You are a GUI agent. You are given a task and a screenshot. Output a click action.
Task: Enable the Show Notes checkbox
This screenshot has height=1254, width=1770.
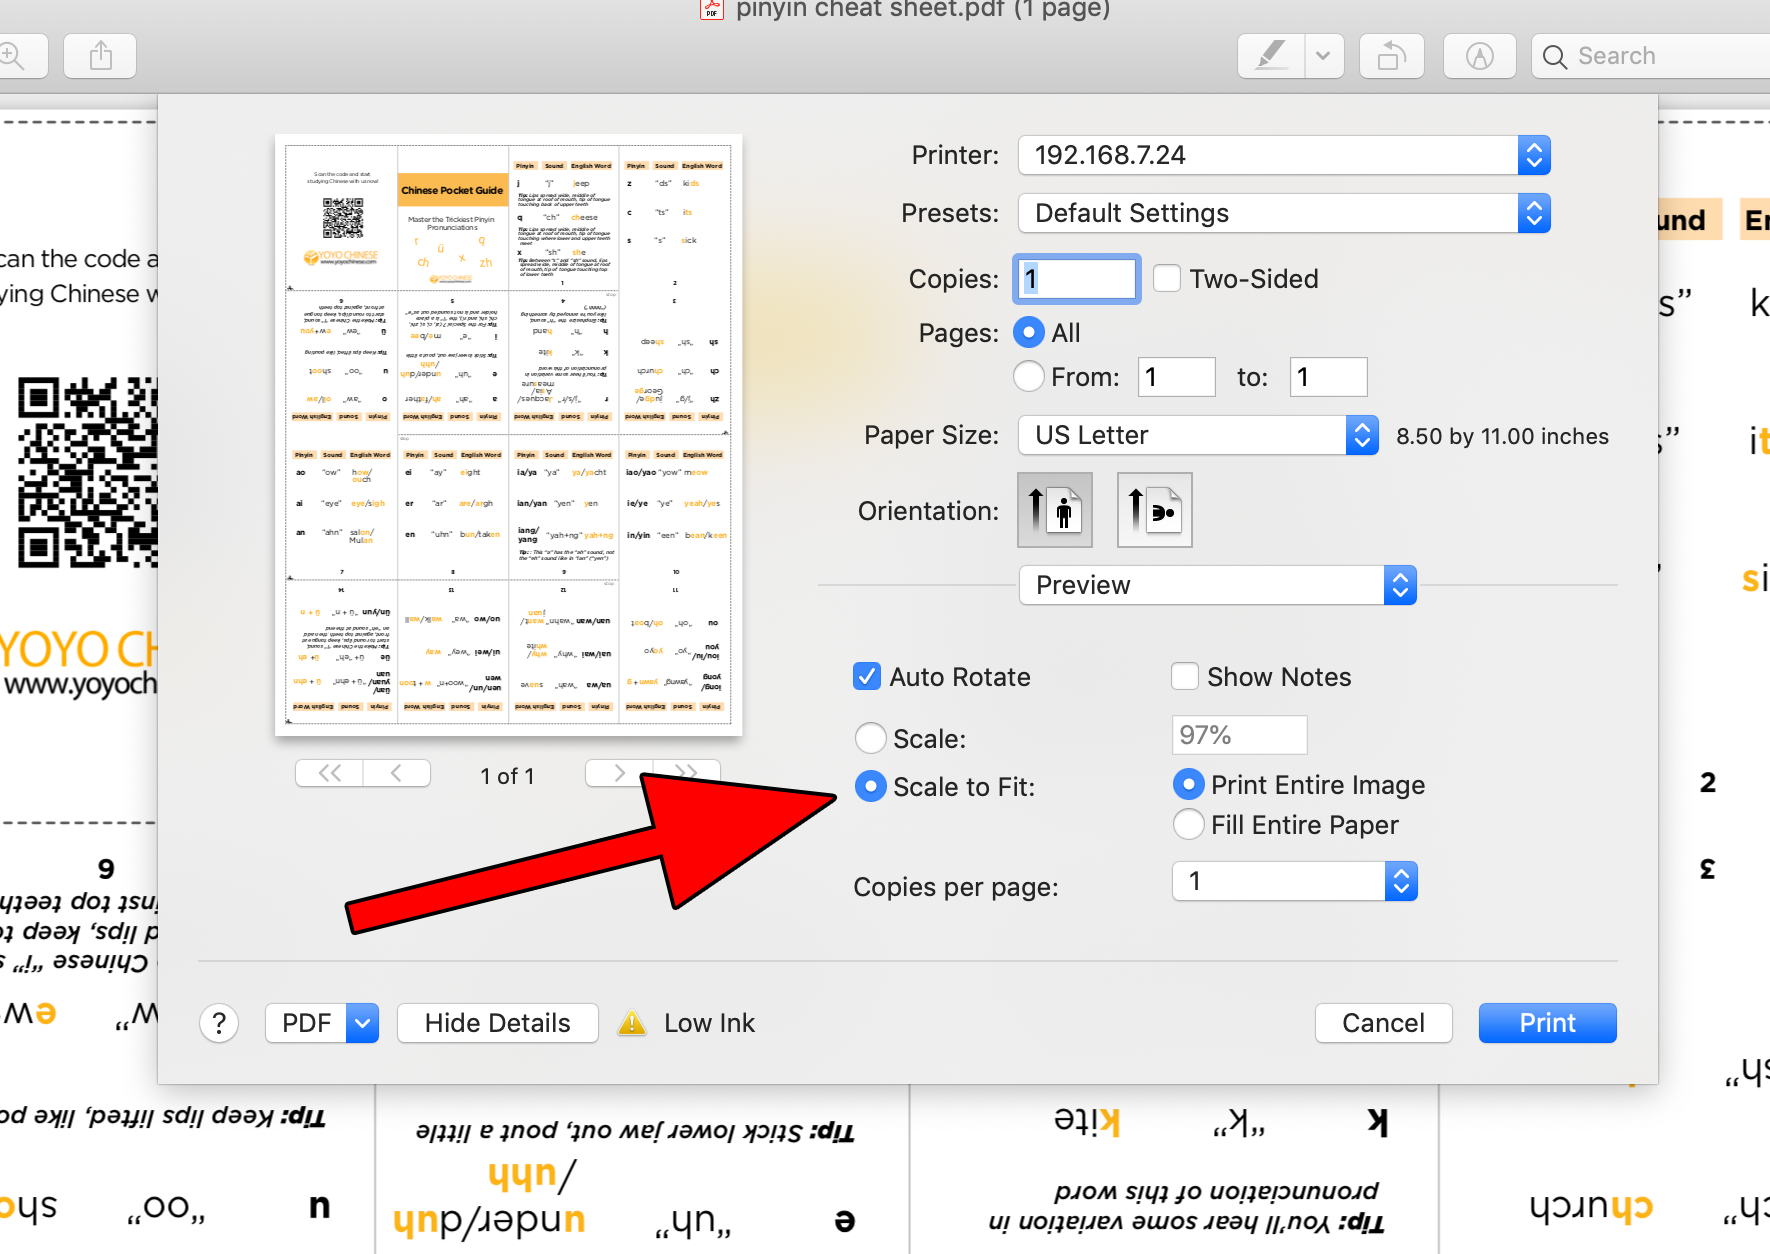[x=1185, y=677]
